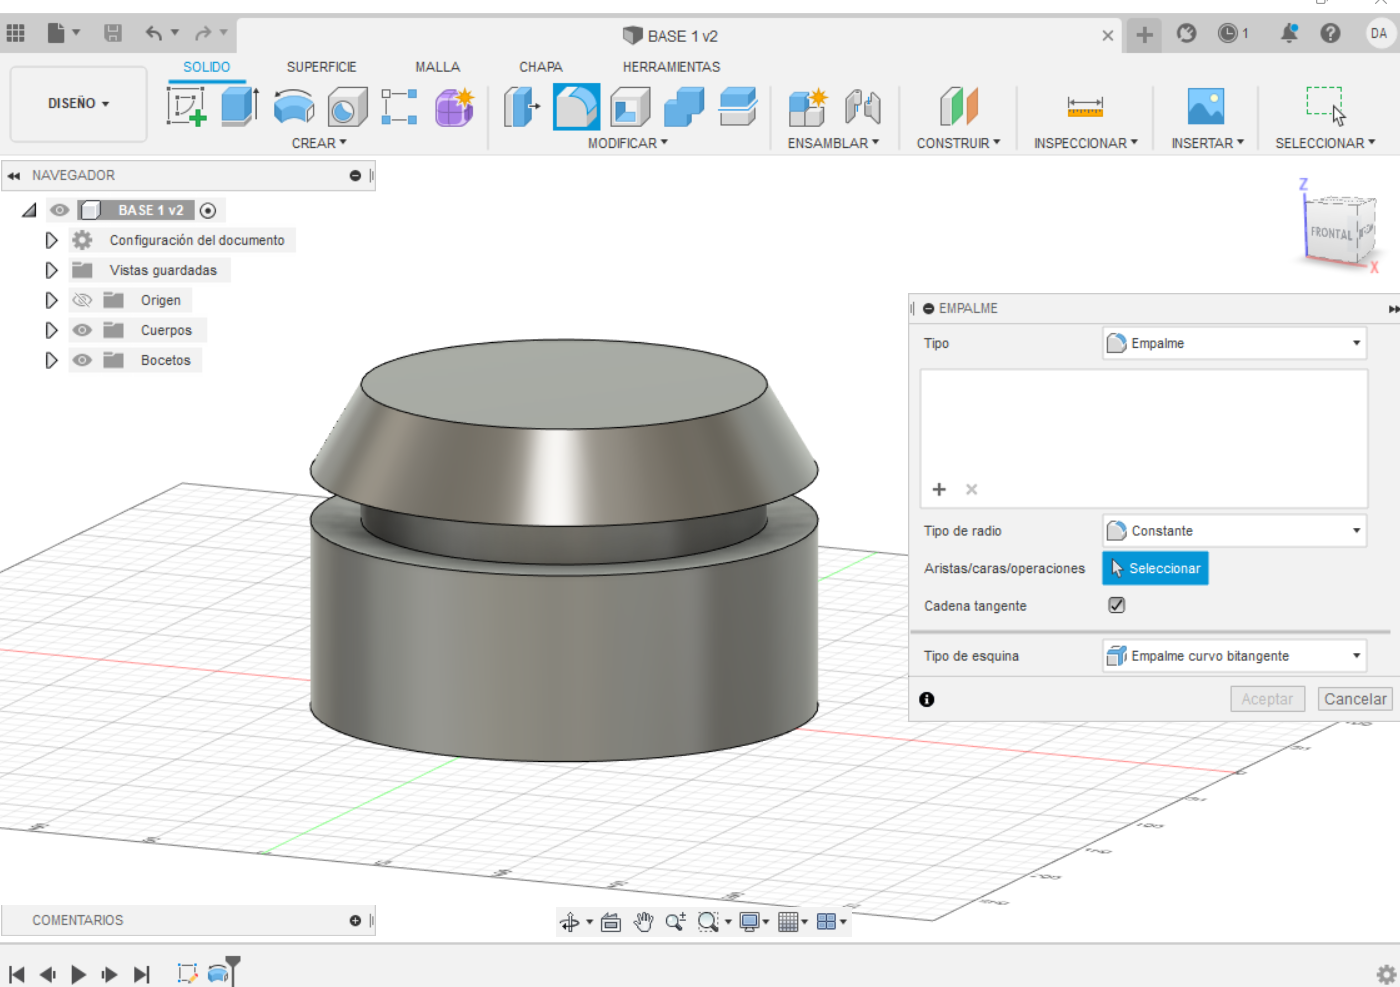Play the timeline
Viewport: 1400px width, 987px height.
(79, 974)
